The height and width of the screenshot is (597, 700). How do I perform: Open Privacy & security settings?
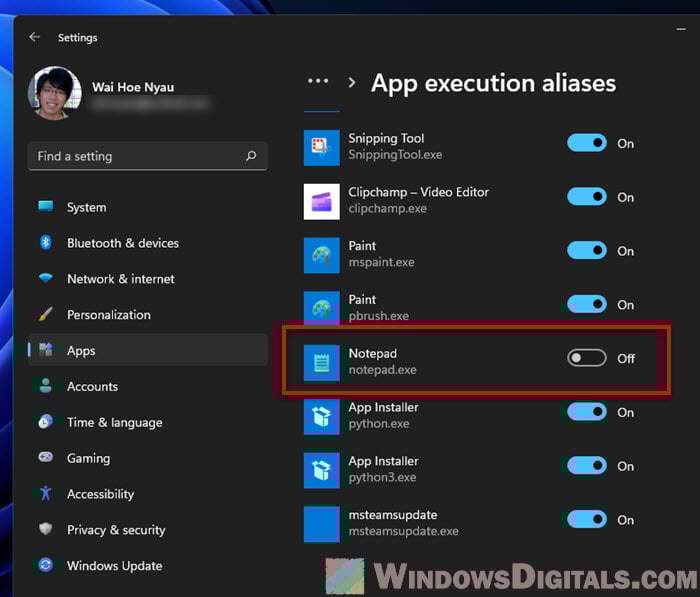pyautogui.click(x=147, y=530)
